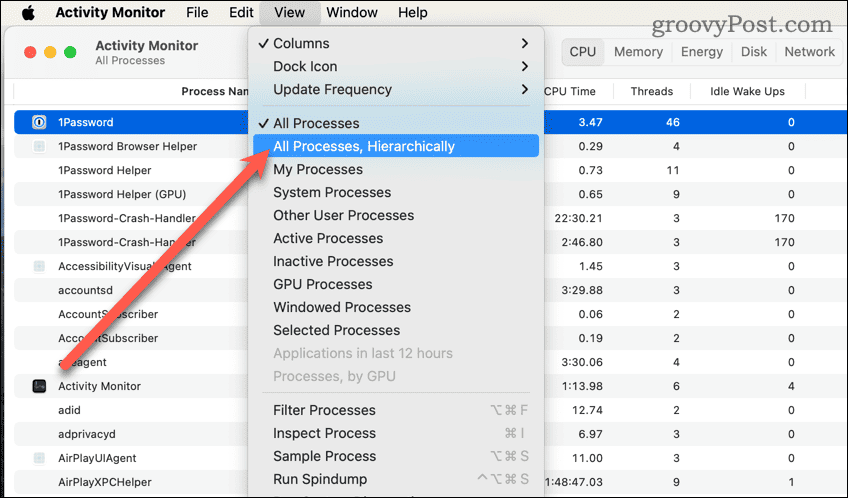Viewport: 848px width, 498px height.
Task: Sort by the Process Name column header
Action: pyautogui.click(x=215, y=91)
